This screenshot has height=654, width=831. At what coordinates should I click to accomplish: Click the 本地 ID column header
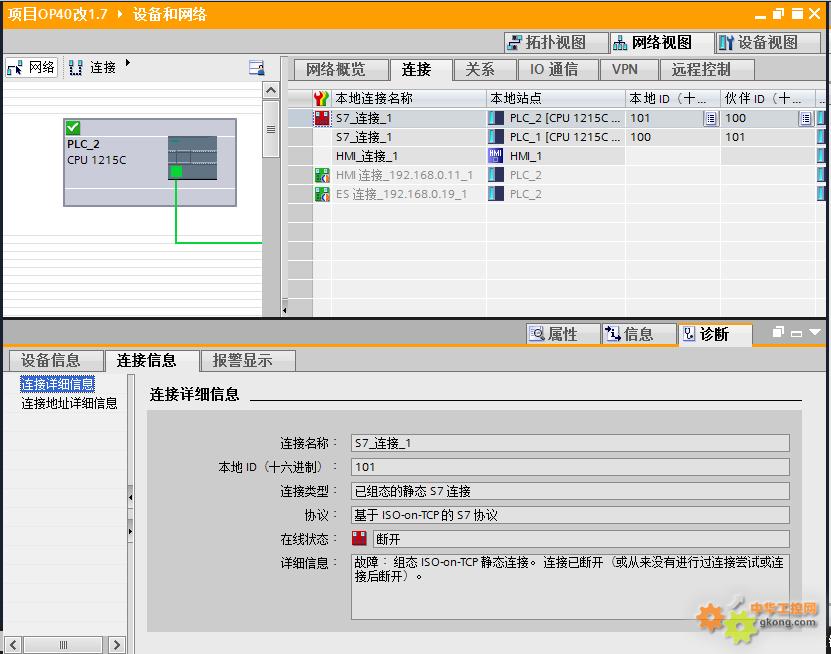(x=673, y=98)
